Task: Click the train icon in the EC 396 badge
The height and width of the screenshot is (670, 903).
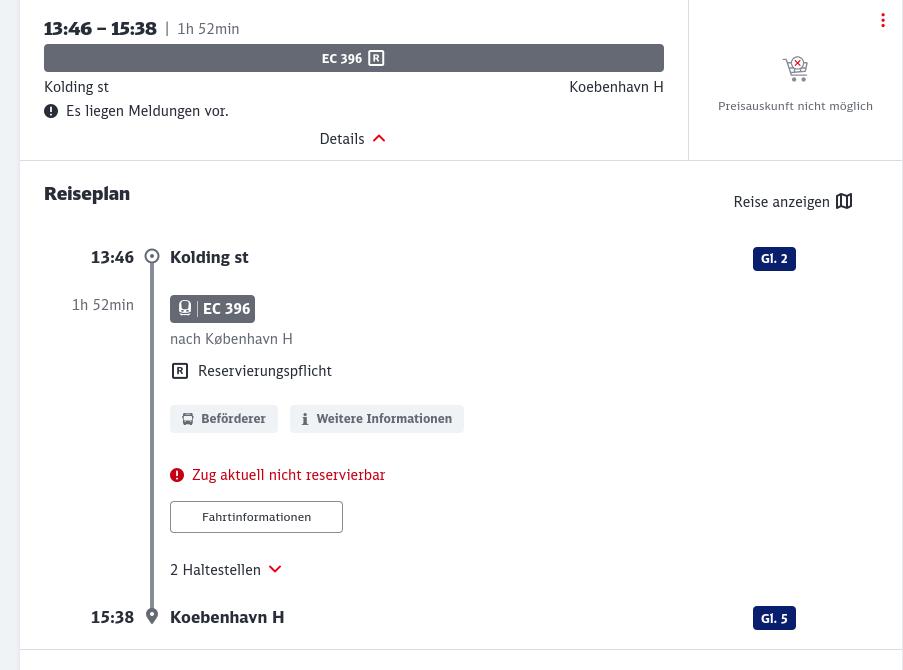Action: click(185, 309)
